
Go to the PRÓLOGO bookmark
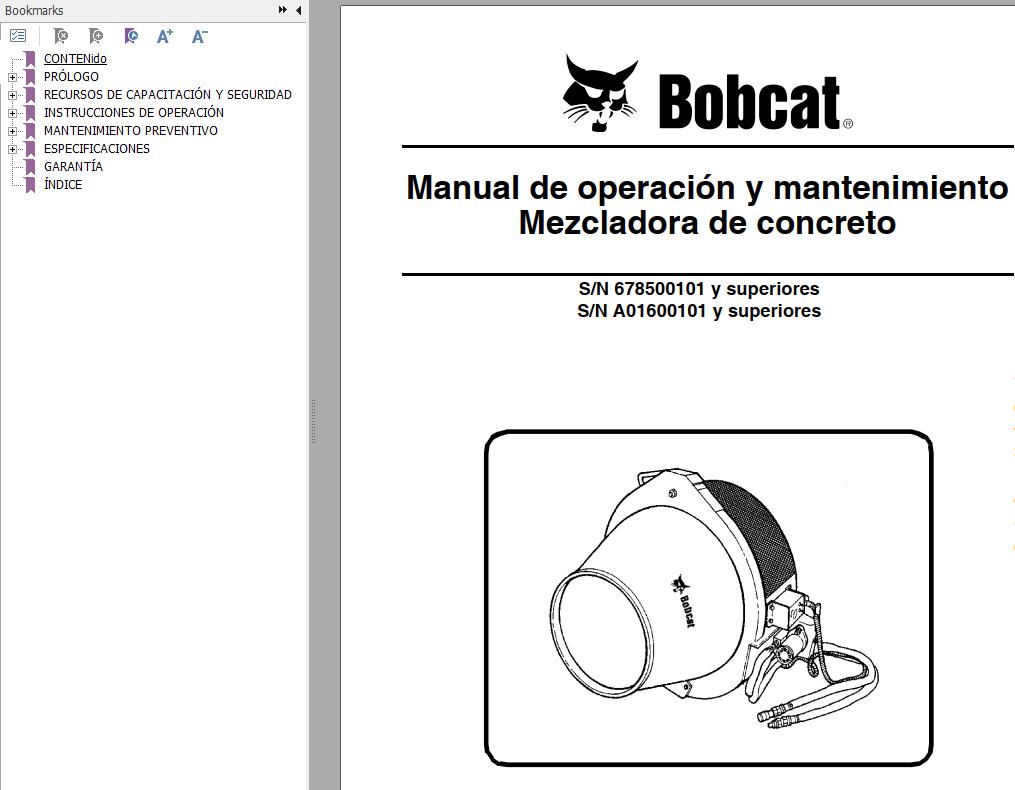coord(71,76)
